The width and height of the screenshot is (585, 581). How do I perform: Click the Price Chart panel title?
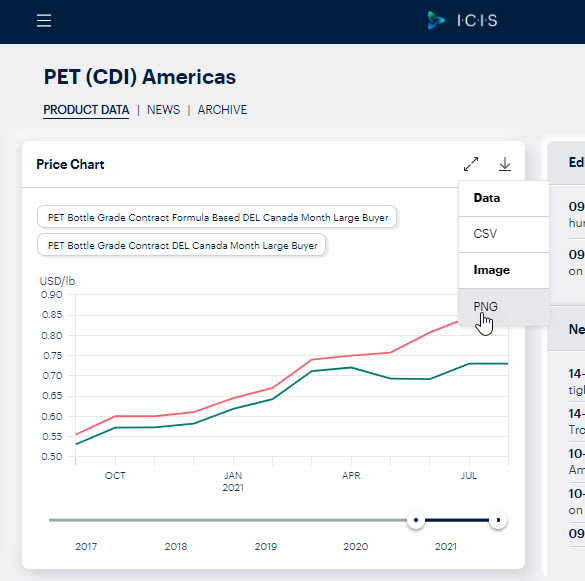70,165
